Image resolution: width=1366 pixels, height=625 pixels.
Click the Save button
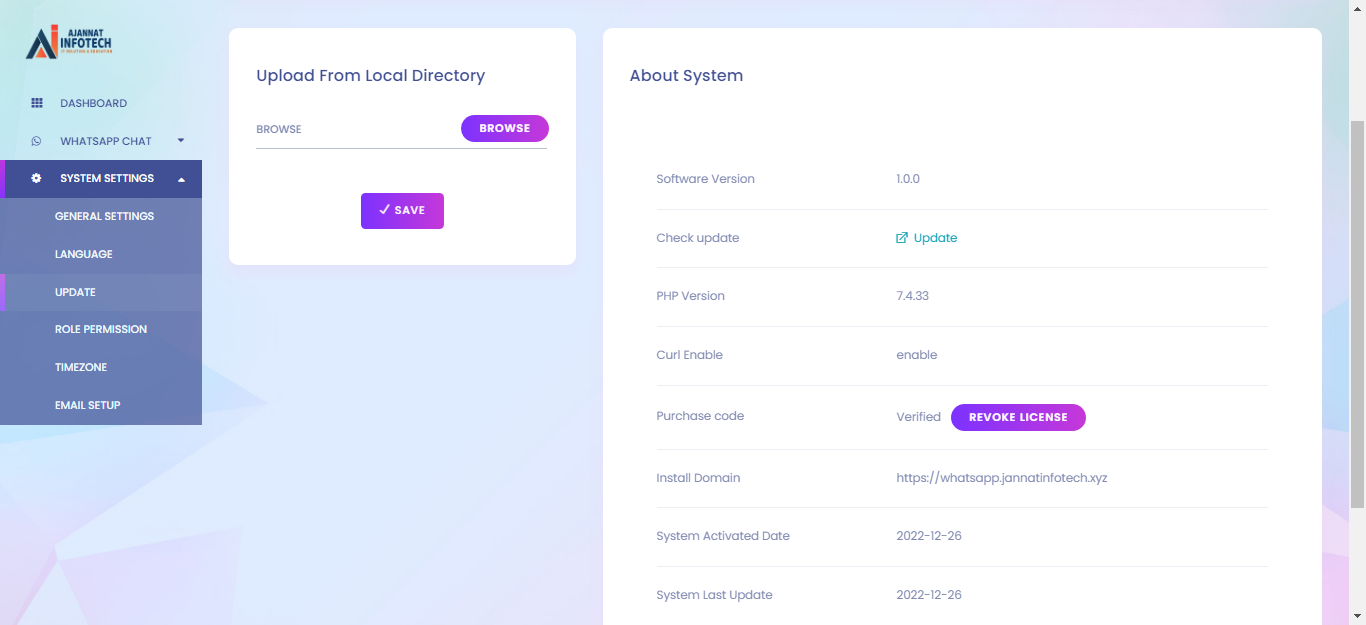(x=402, y=211)
